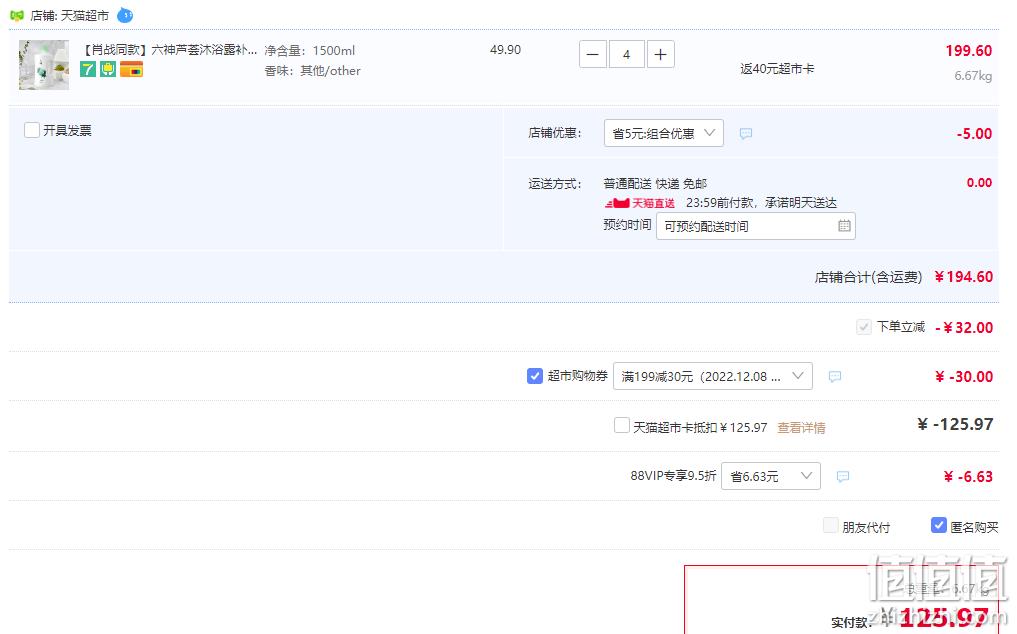Expand the 省5元:组合优惠 dropdown
The height and width of the screenshot is (634, 1017).
click(664, 133)
